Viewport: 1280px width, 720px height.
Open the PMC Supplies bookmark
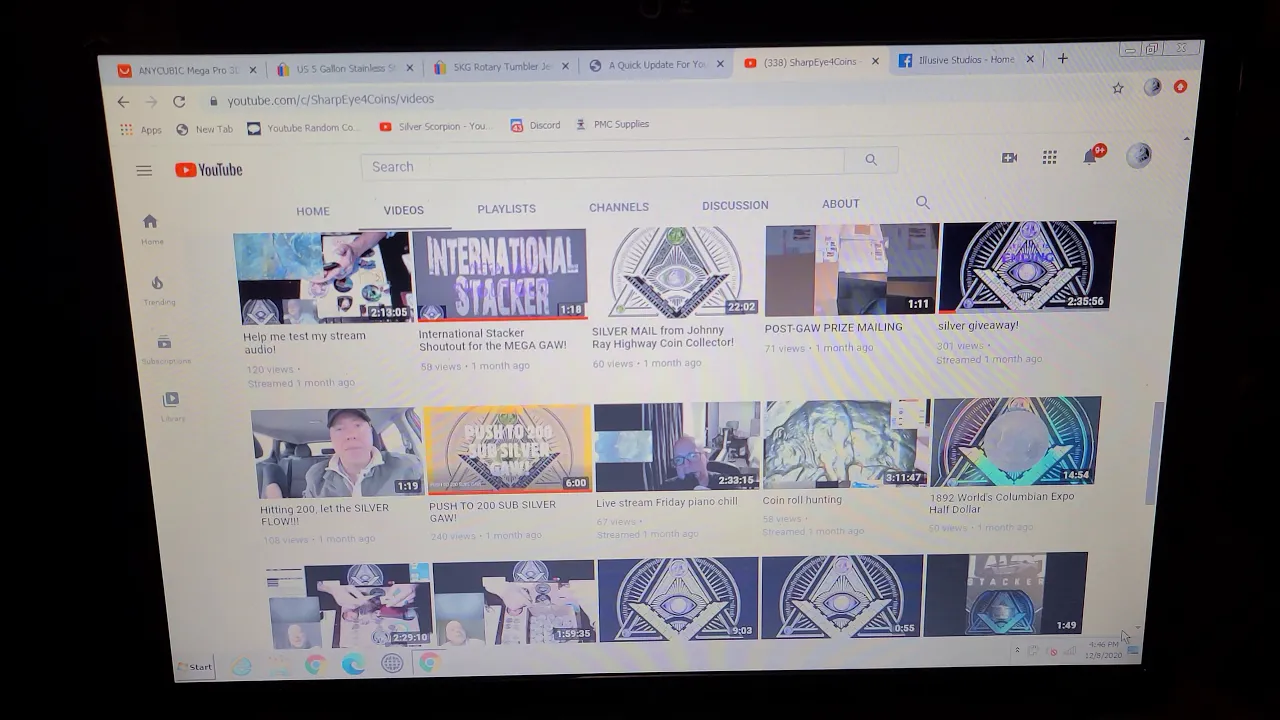coord(612,124)
